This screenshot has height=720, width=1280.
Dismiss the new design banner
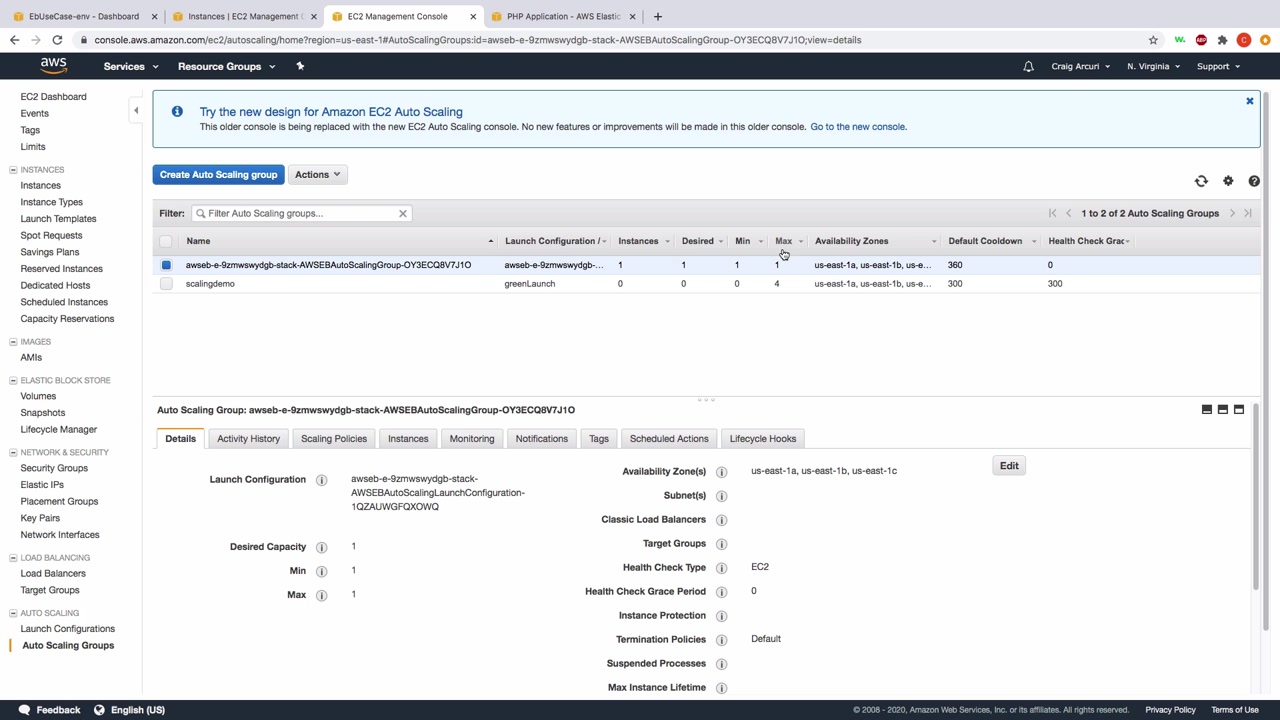1249,101
